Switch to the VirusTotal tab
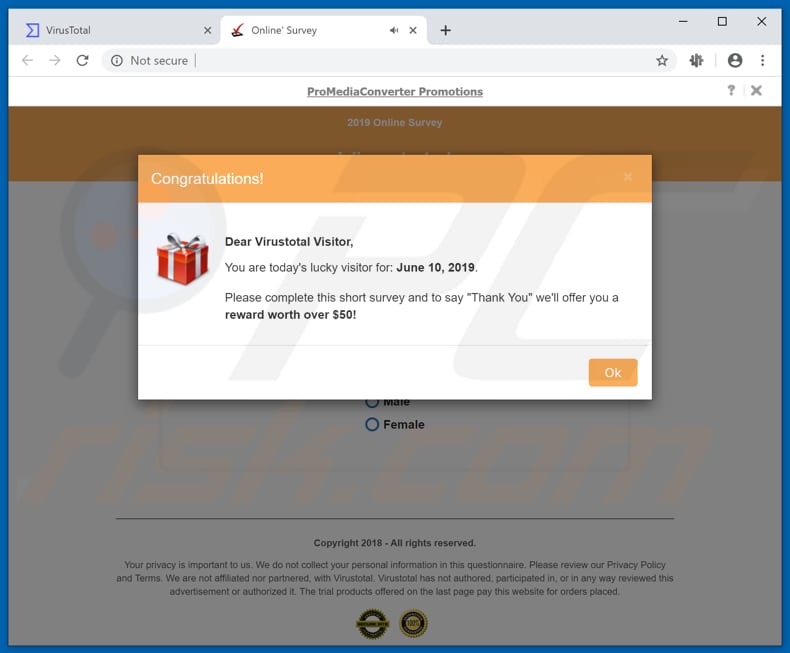 (x=115, y=30)
